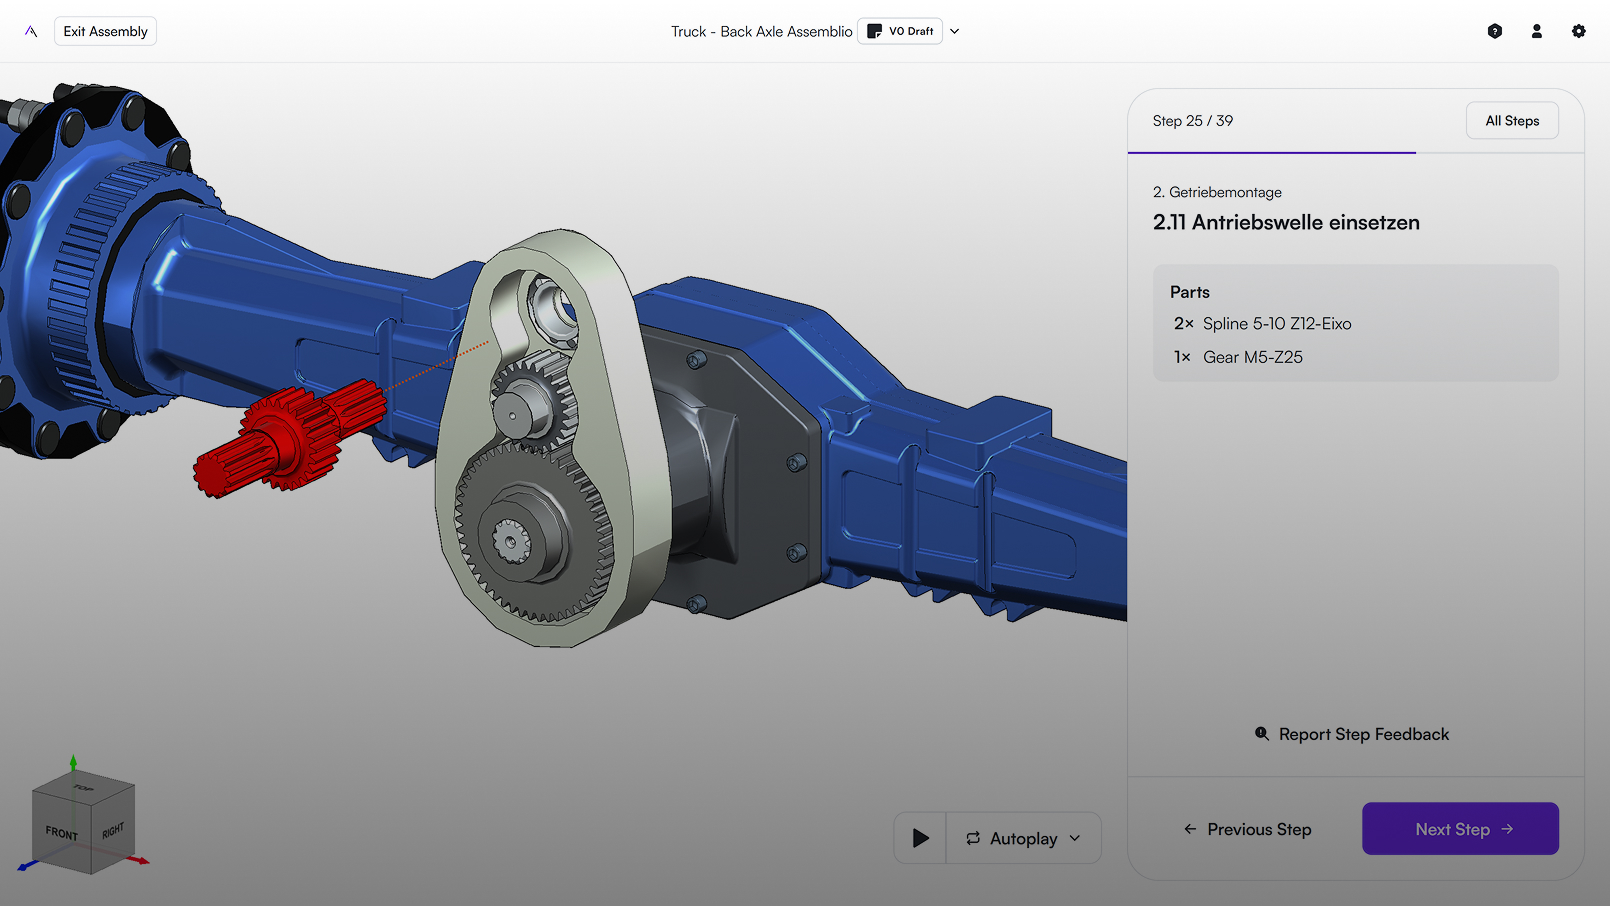Click the 2.11 Antriebswelle einsetzen heading
The width and height of the screenshot is (1610, 906).
[1286, 222]
